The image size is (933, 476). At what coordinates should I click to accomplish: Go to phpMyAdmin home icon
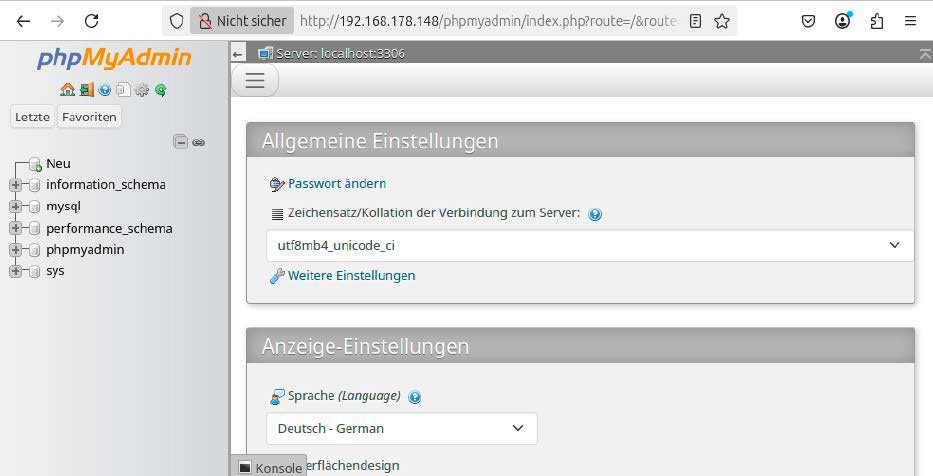tap(67, 90)
